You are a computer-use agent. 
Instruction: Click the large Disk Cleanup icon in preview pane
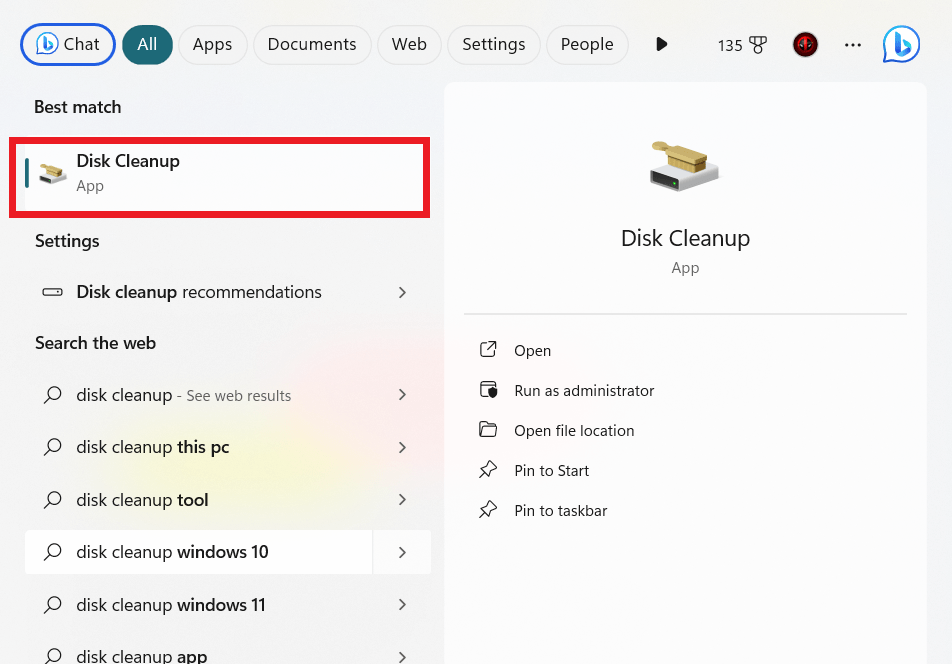(x=684, y=166)
